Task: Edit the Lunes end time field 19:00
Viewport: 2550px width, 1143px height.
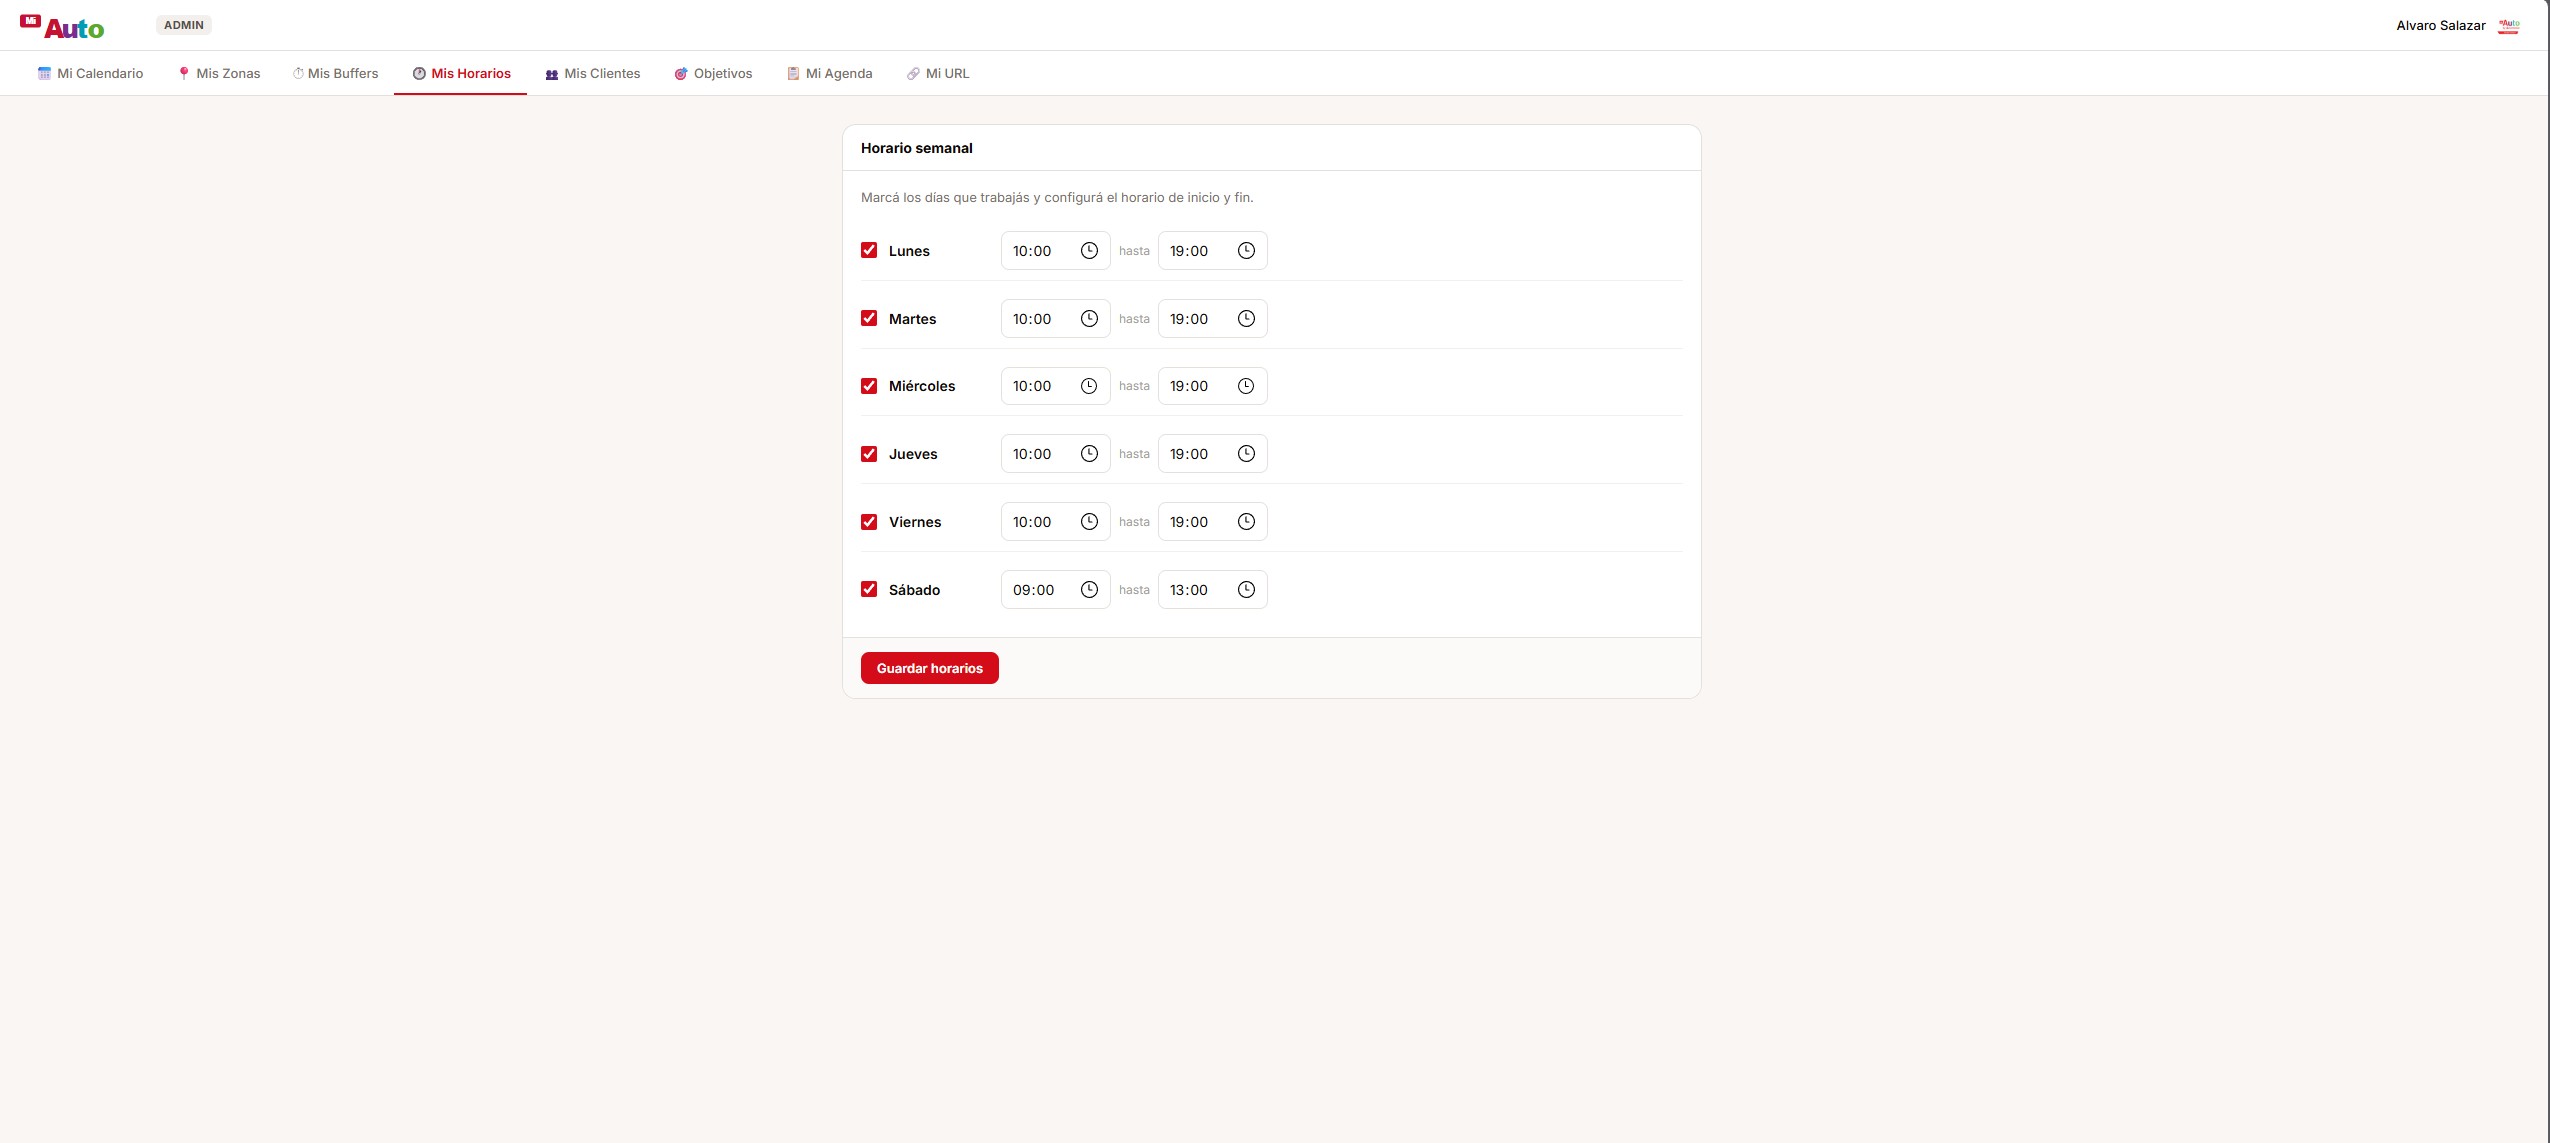Action: [x=1213, y=251]
